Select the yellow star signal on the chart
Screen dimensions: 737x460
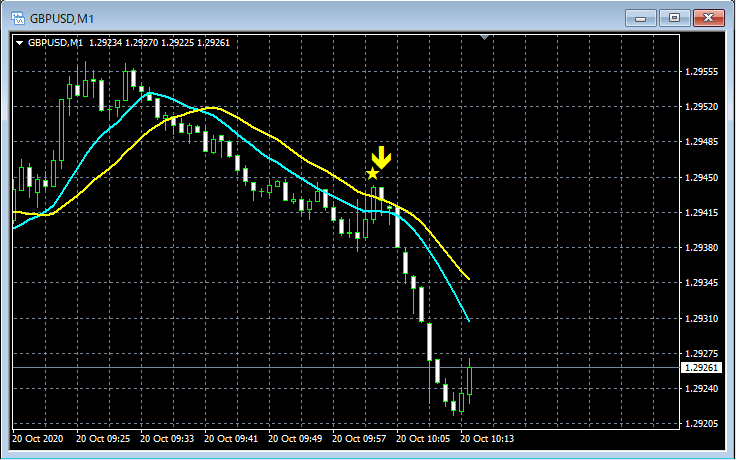[x=372, y=173]
